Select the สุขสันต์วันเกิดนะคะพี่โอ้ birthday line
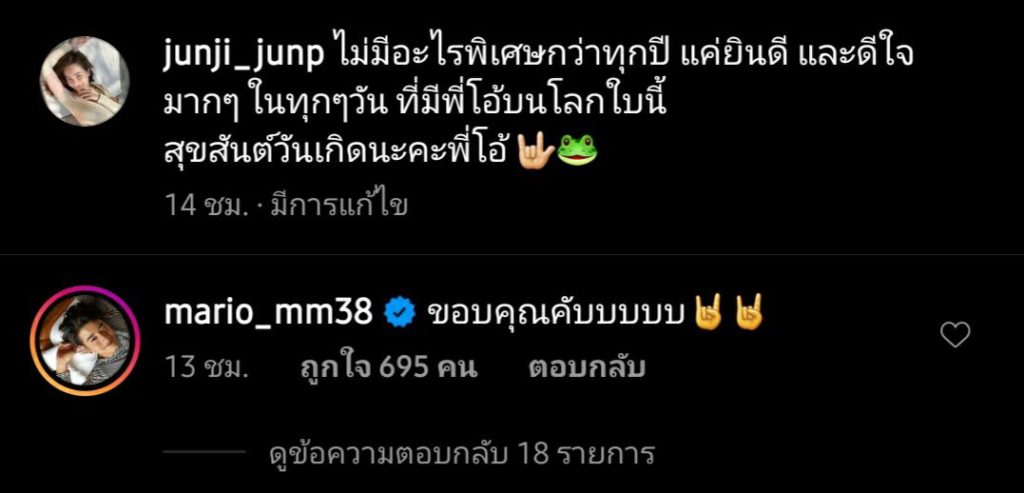The height and width of the screenshot is (493, 1024). (338, 150)
